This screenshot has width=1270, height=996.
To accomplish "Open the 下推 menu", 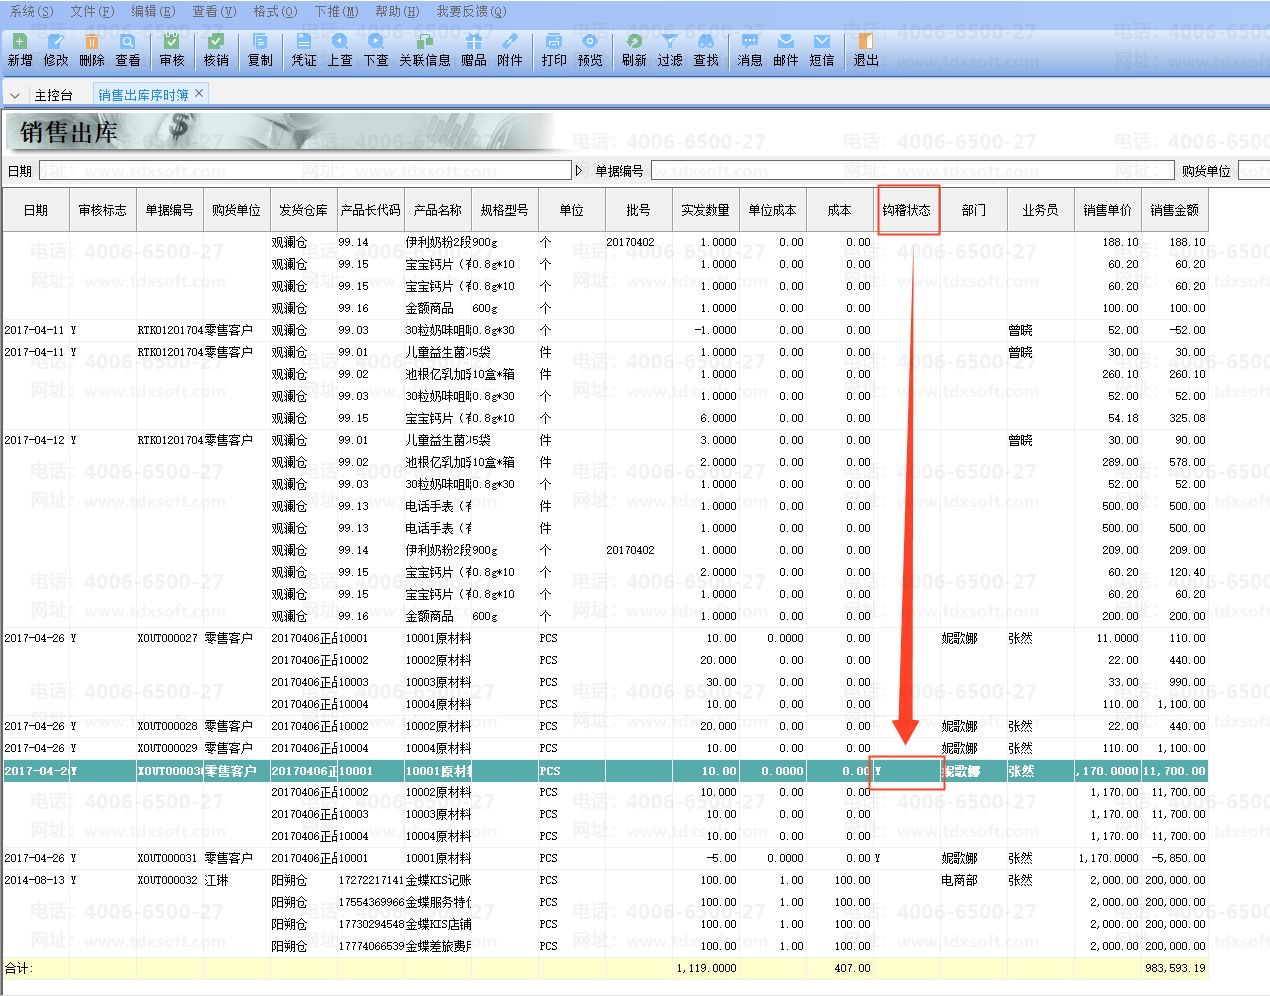I will pos(335,11).
